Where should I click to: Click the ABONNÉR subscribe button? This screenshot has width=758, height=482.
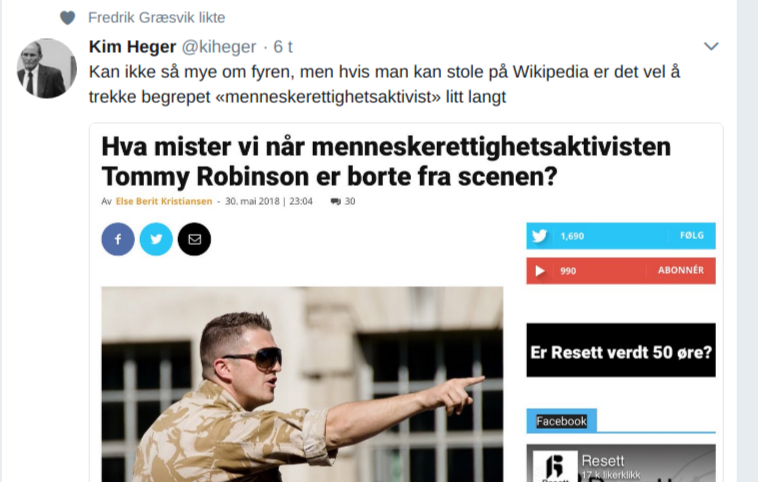681,270
